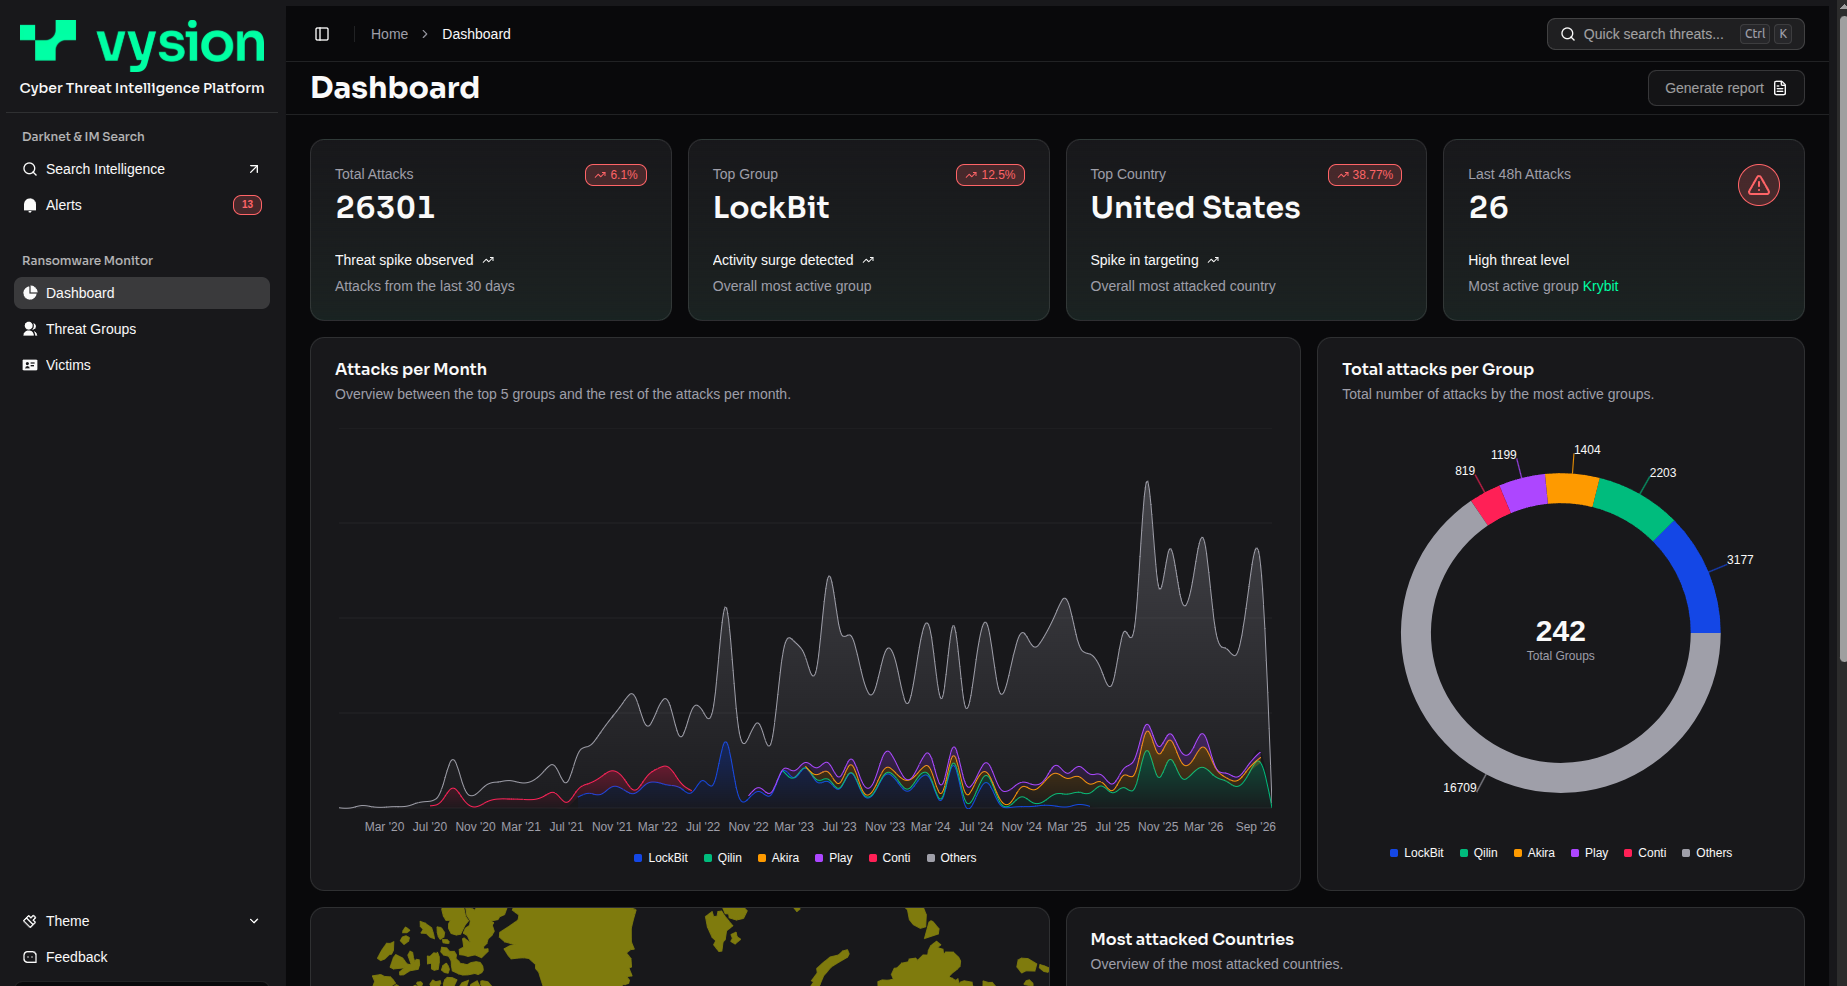
Task: Click the Threat Groups people icon
Action: pos(30,329)
